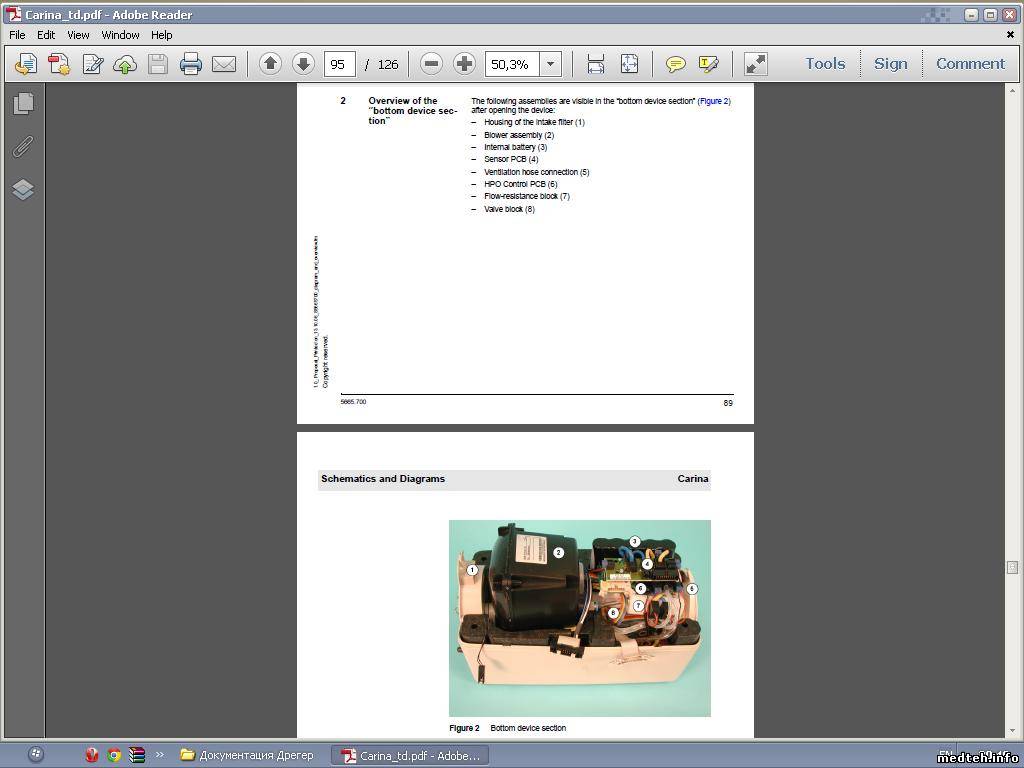Viewport: 1024px width, 768px height.
Task: Click the page number field
Action: (x=339, y=64)
